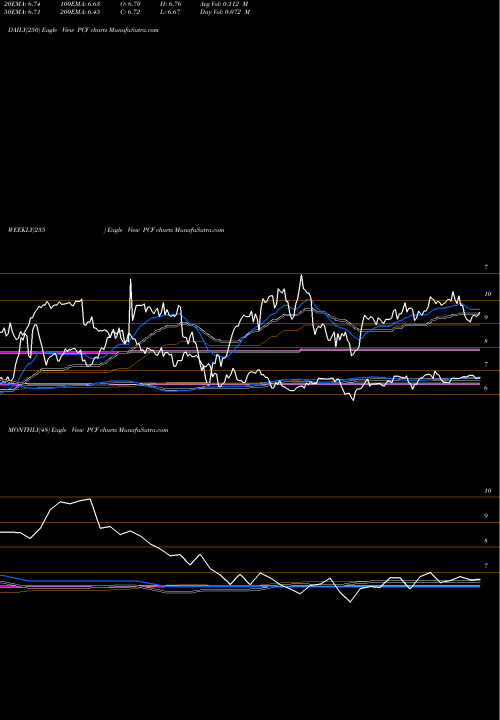Click the 50EMA: 6.71 value
Image resolution: width=500 pixels, height=720 pixels.
point(22,12)
